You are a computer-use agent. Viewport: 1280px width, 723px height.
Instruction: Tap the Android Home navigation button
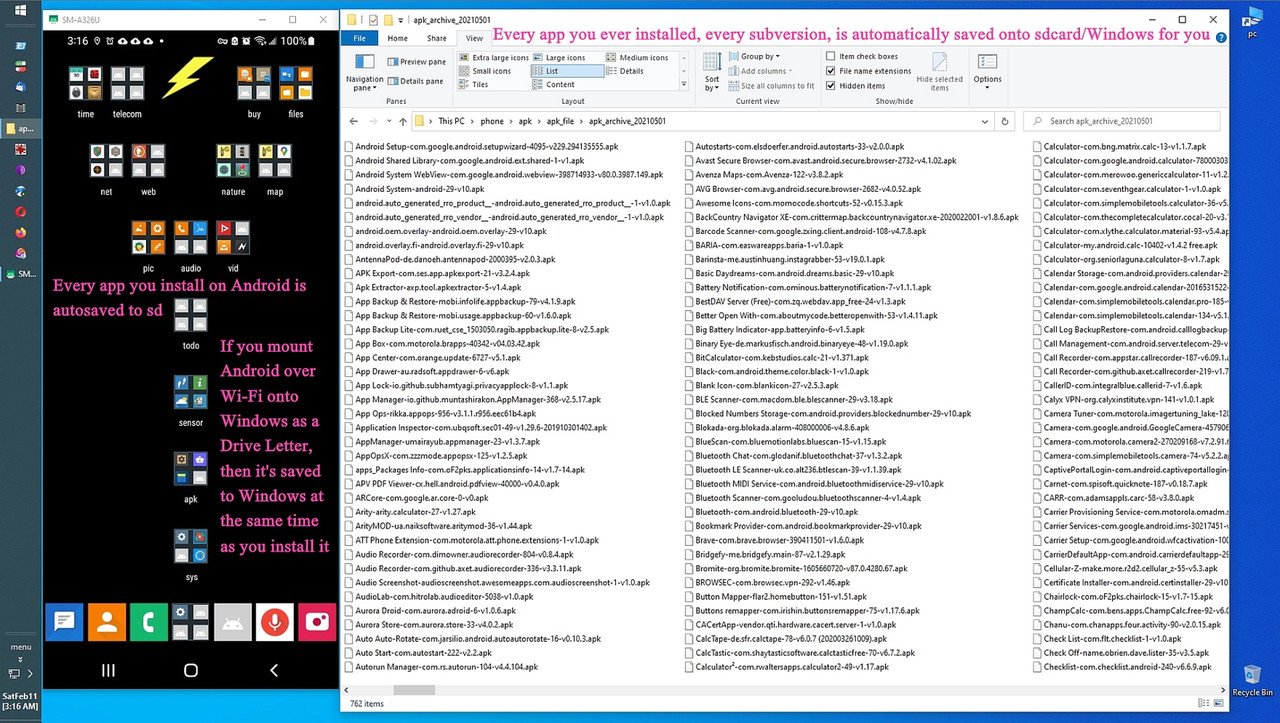click(x=191, y=670)
